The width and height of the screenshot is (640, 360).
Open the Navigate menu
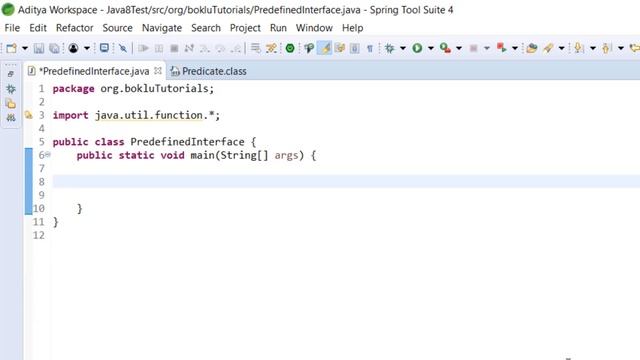point(162,28)
